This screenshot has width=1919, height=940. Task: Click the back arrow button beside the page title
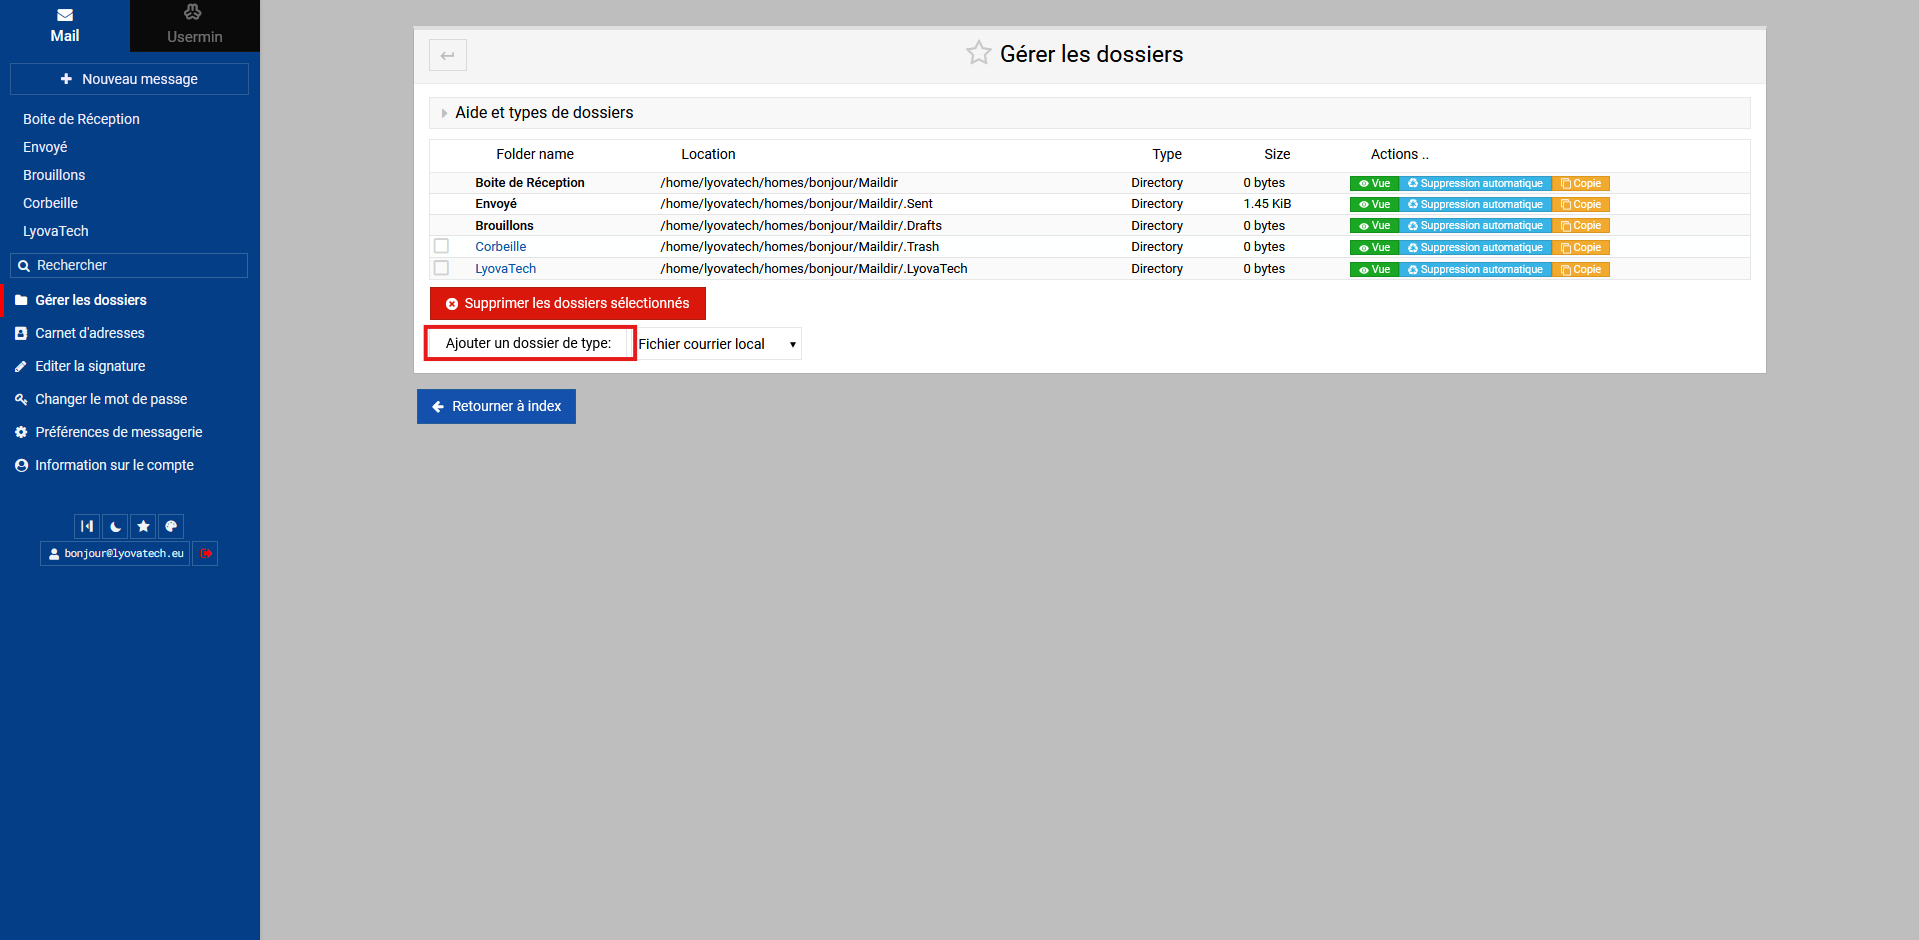448,55
